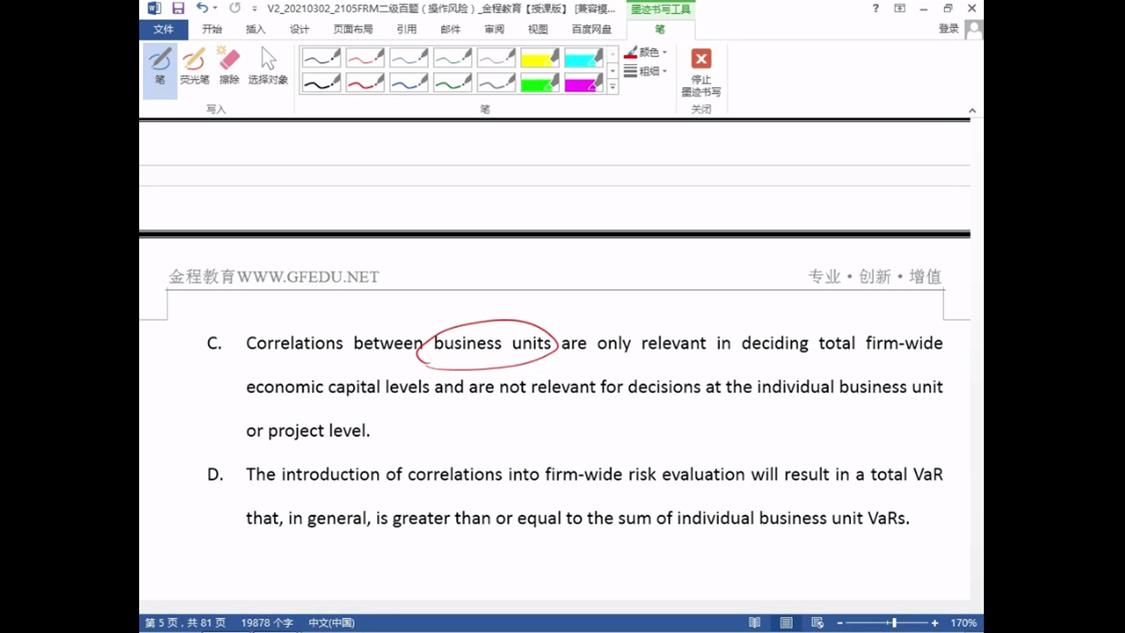Activate the Eraser (擦除) tool
Image resolution: width=1125 pixels, height=633 pixels.
tap(229, 66)
